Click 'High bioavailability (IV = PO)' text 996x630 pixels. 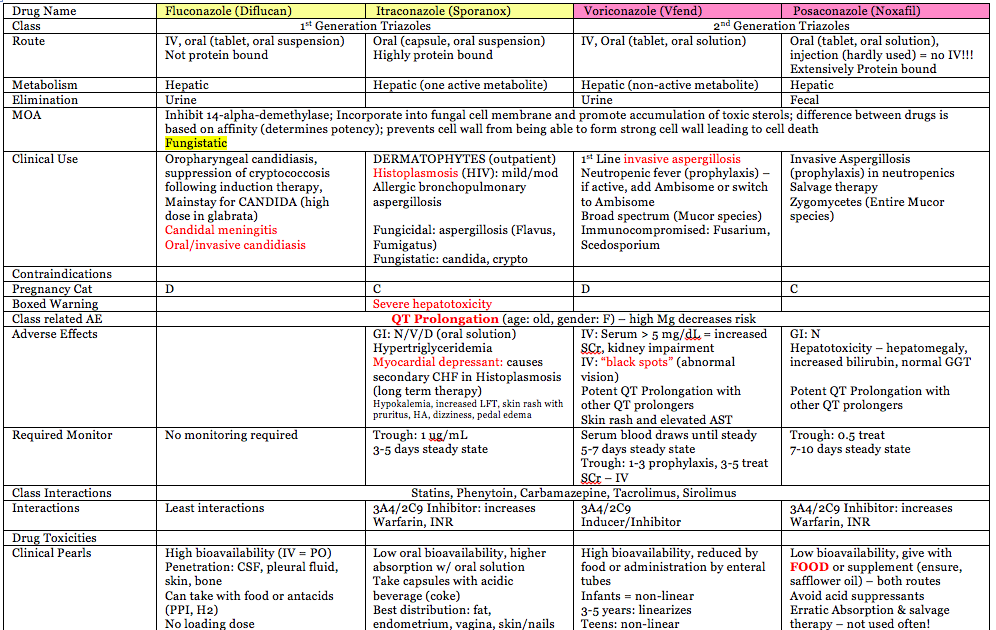coord(248,553)
